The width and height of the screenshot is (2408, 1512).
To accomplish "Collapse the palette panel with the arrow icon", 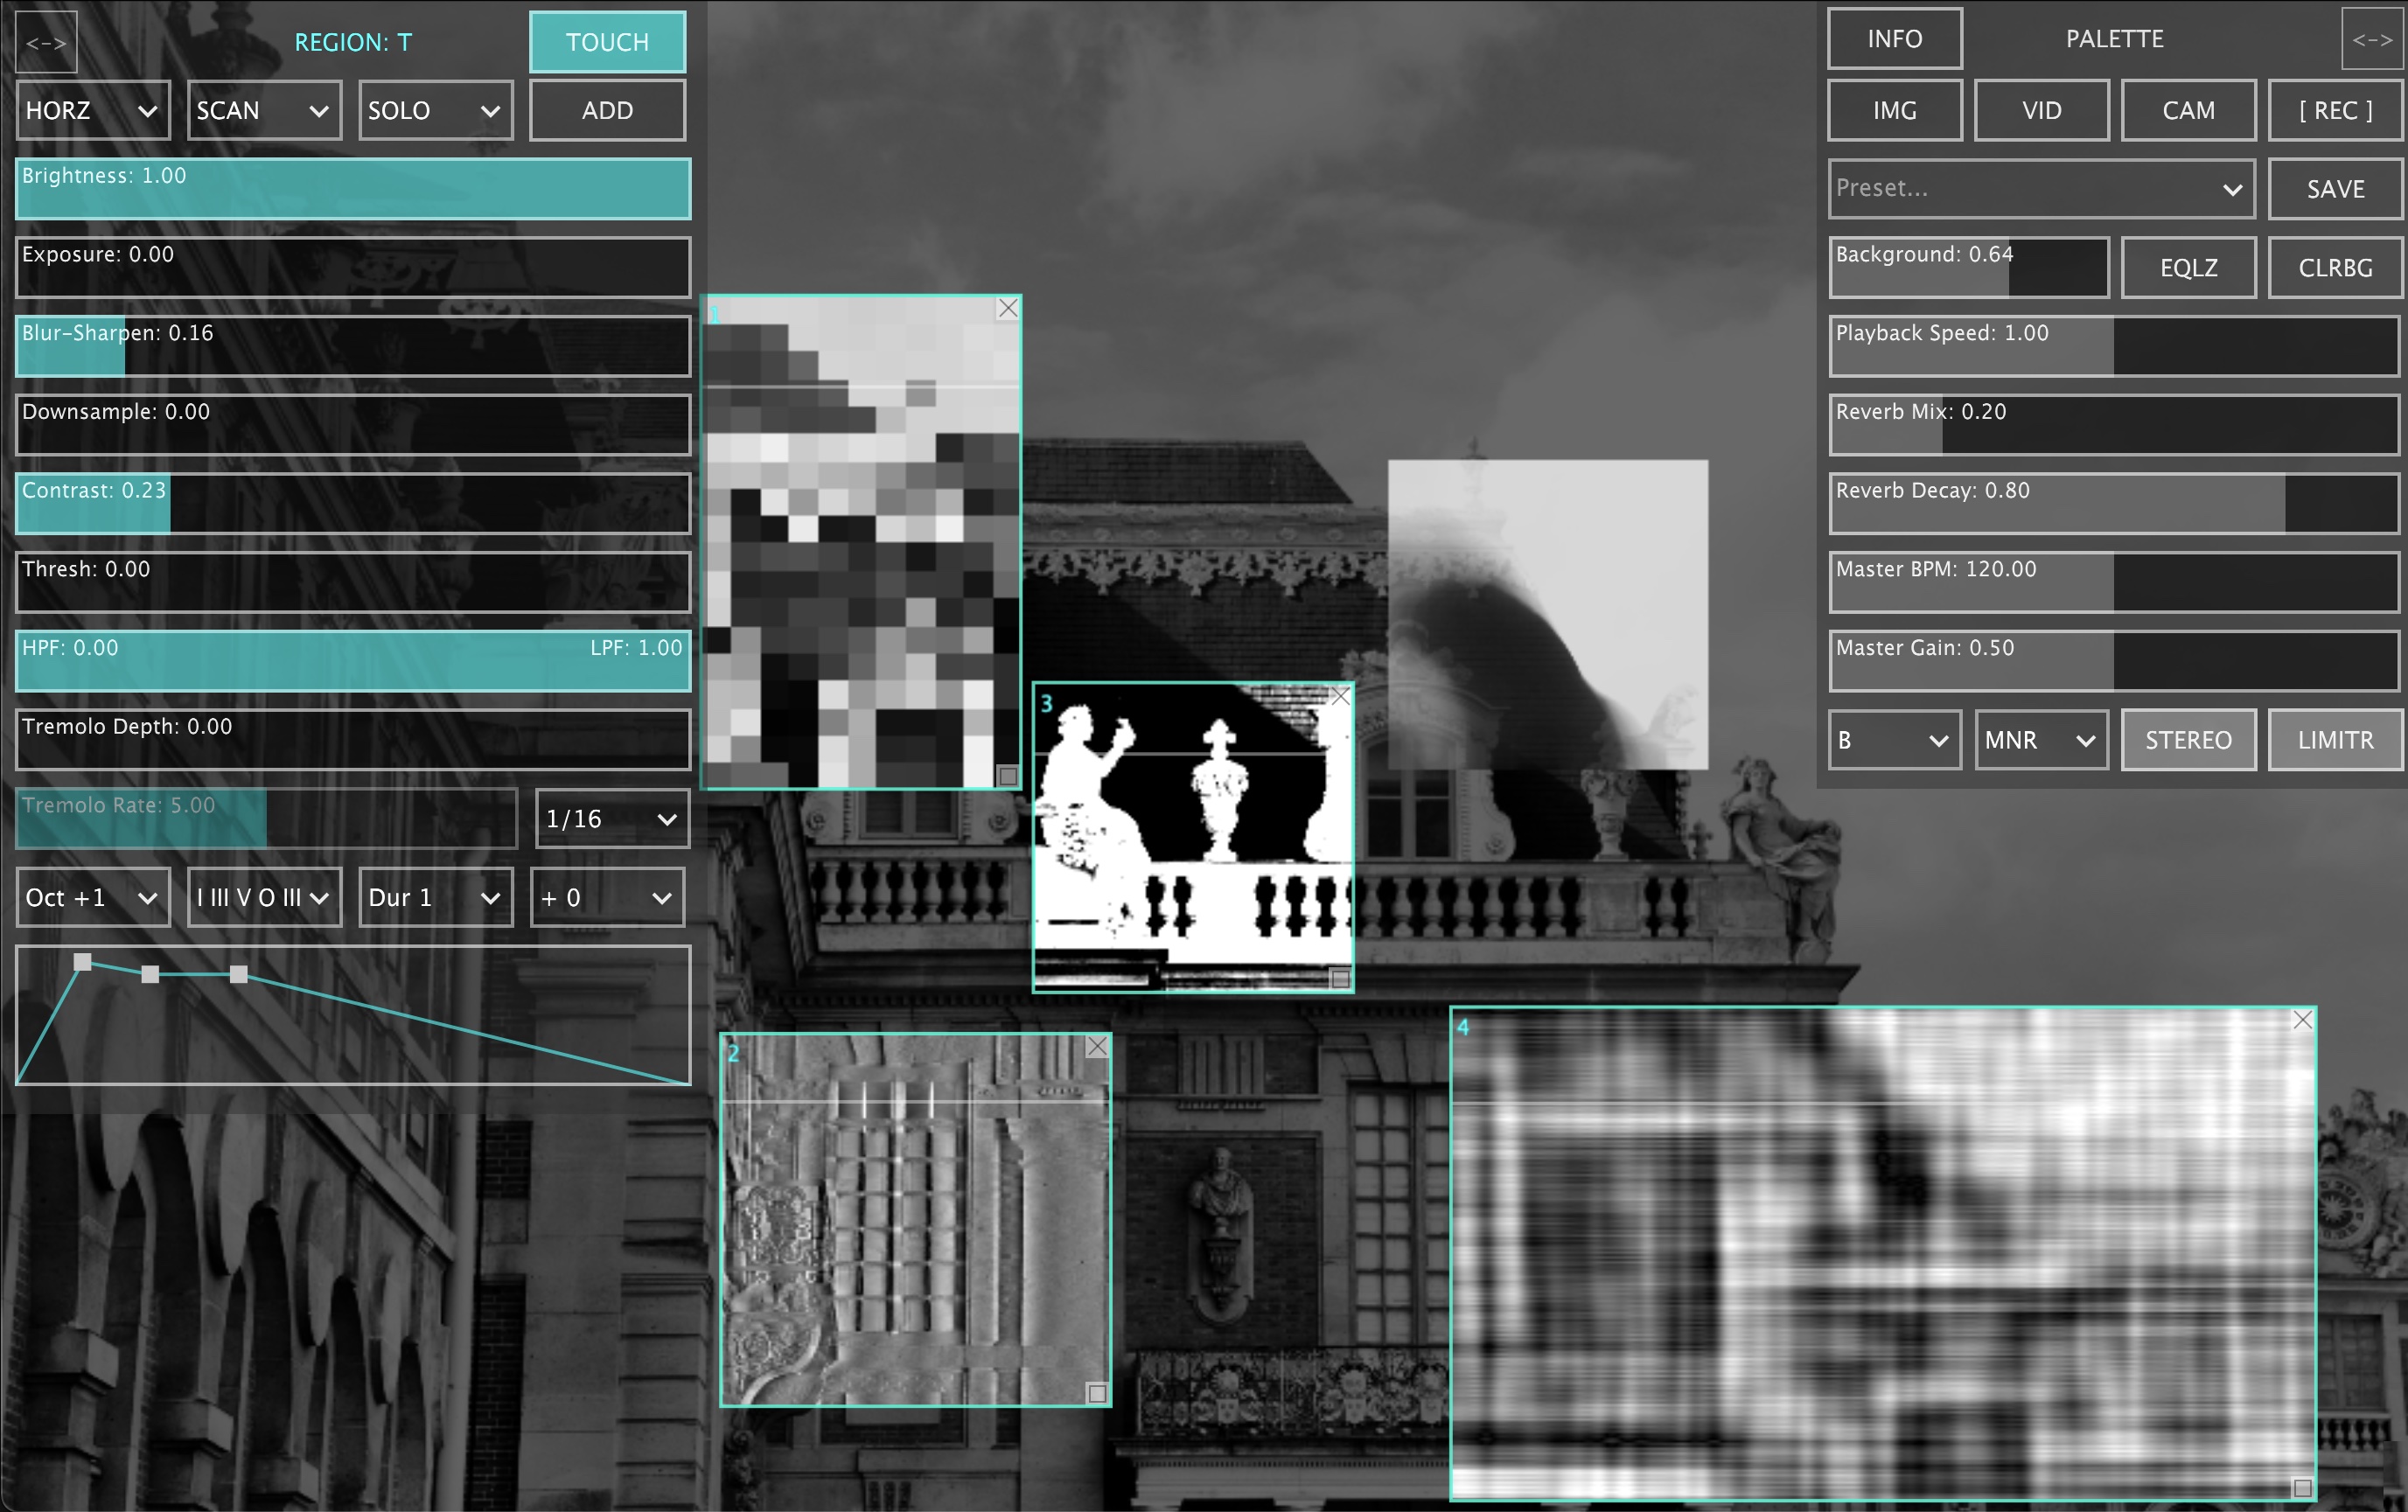I will tap(2371, 40).
